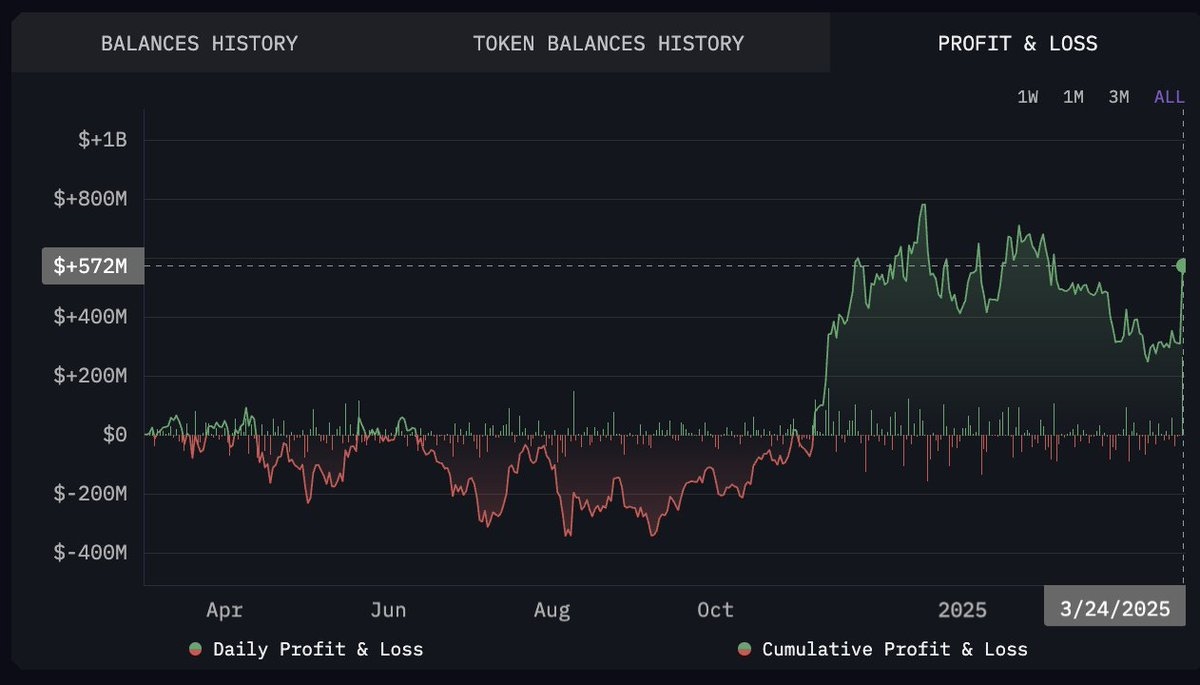Click the highest peak of the cumulative line

point(923,205)
